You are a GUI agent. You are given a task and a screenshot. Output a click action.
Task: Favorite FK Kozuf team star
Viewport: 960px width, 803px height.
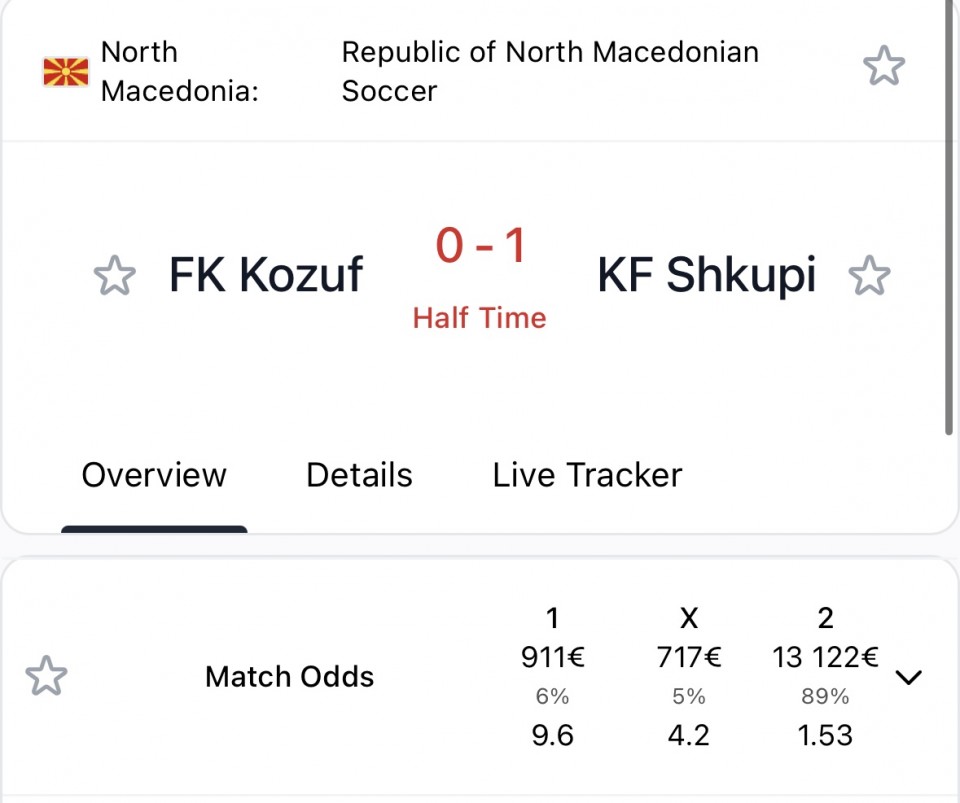coord(114,275)
